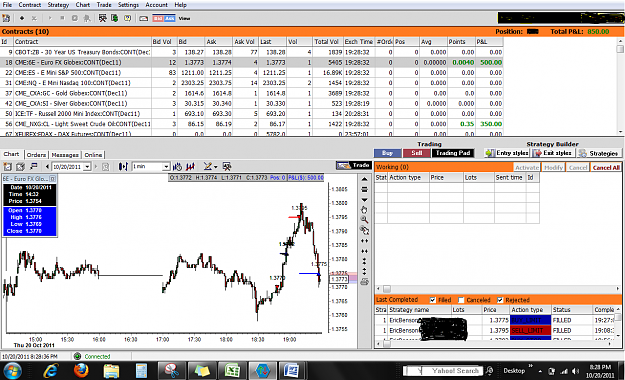Open the Trade menu
The width and height of the screenshot is (625, 380).
pos(104,5)
